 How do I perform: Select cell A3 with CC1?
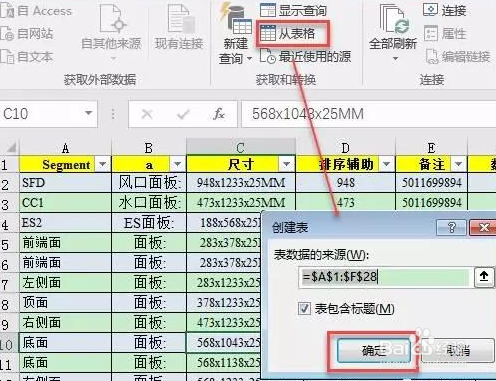[65, 203]
